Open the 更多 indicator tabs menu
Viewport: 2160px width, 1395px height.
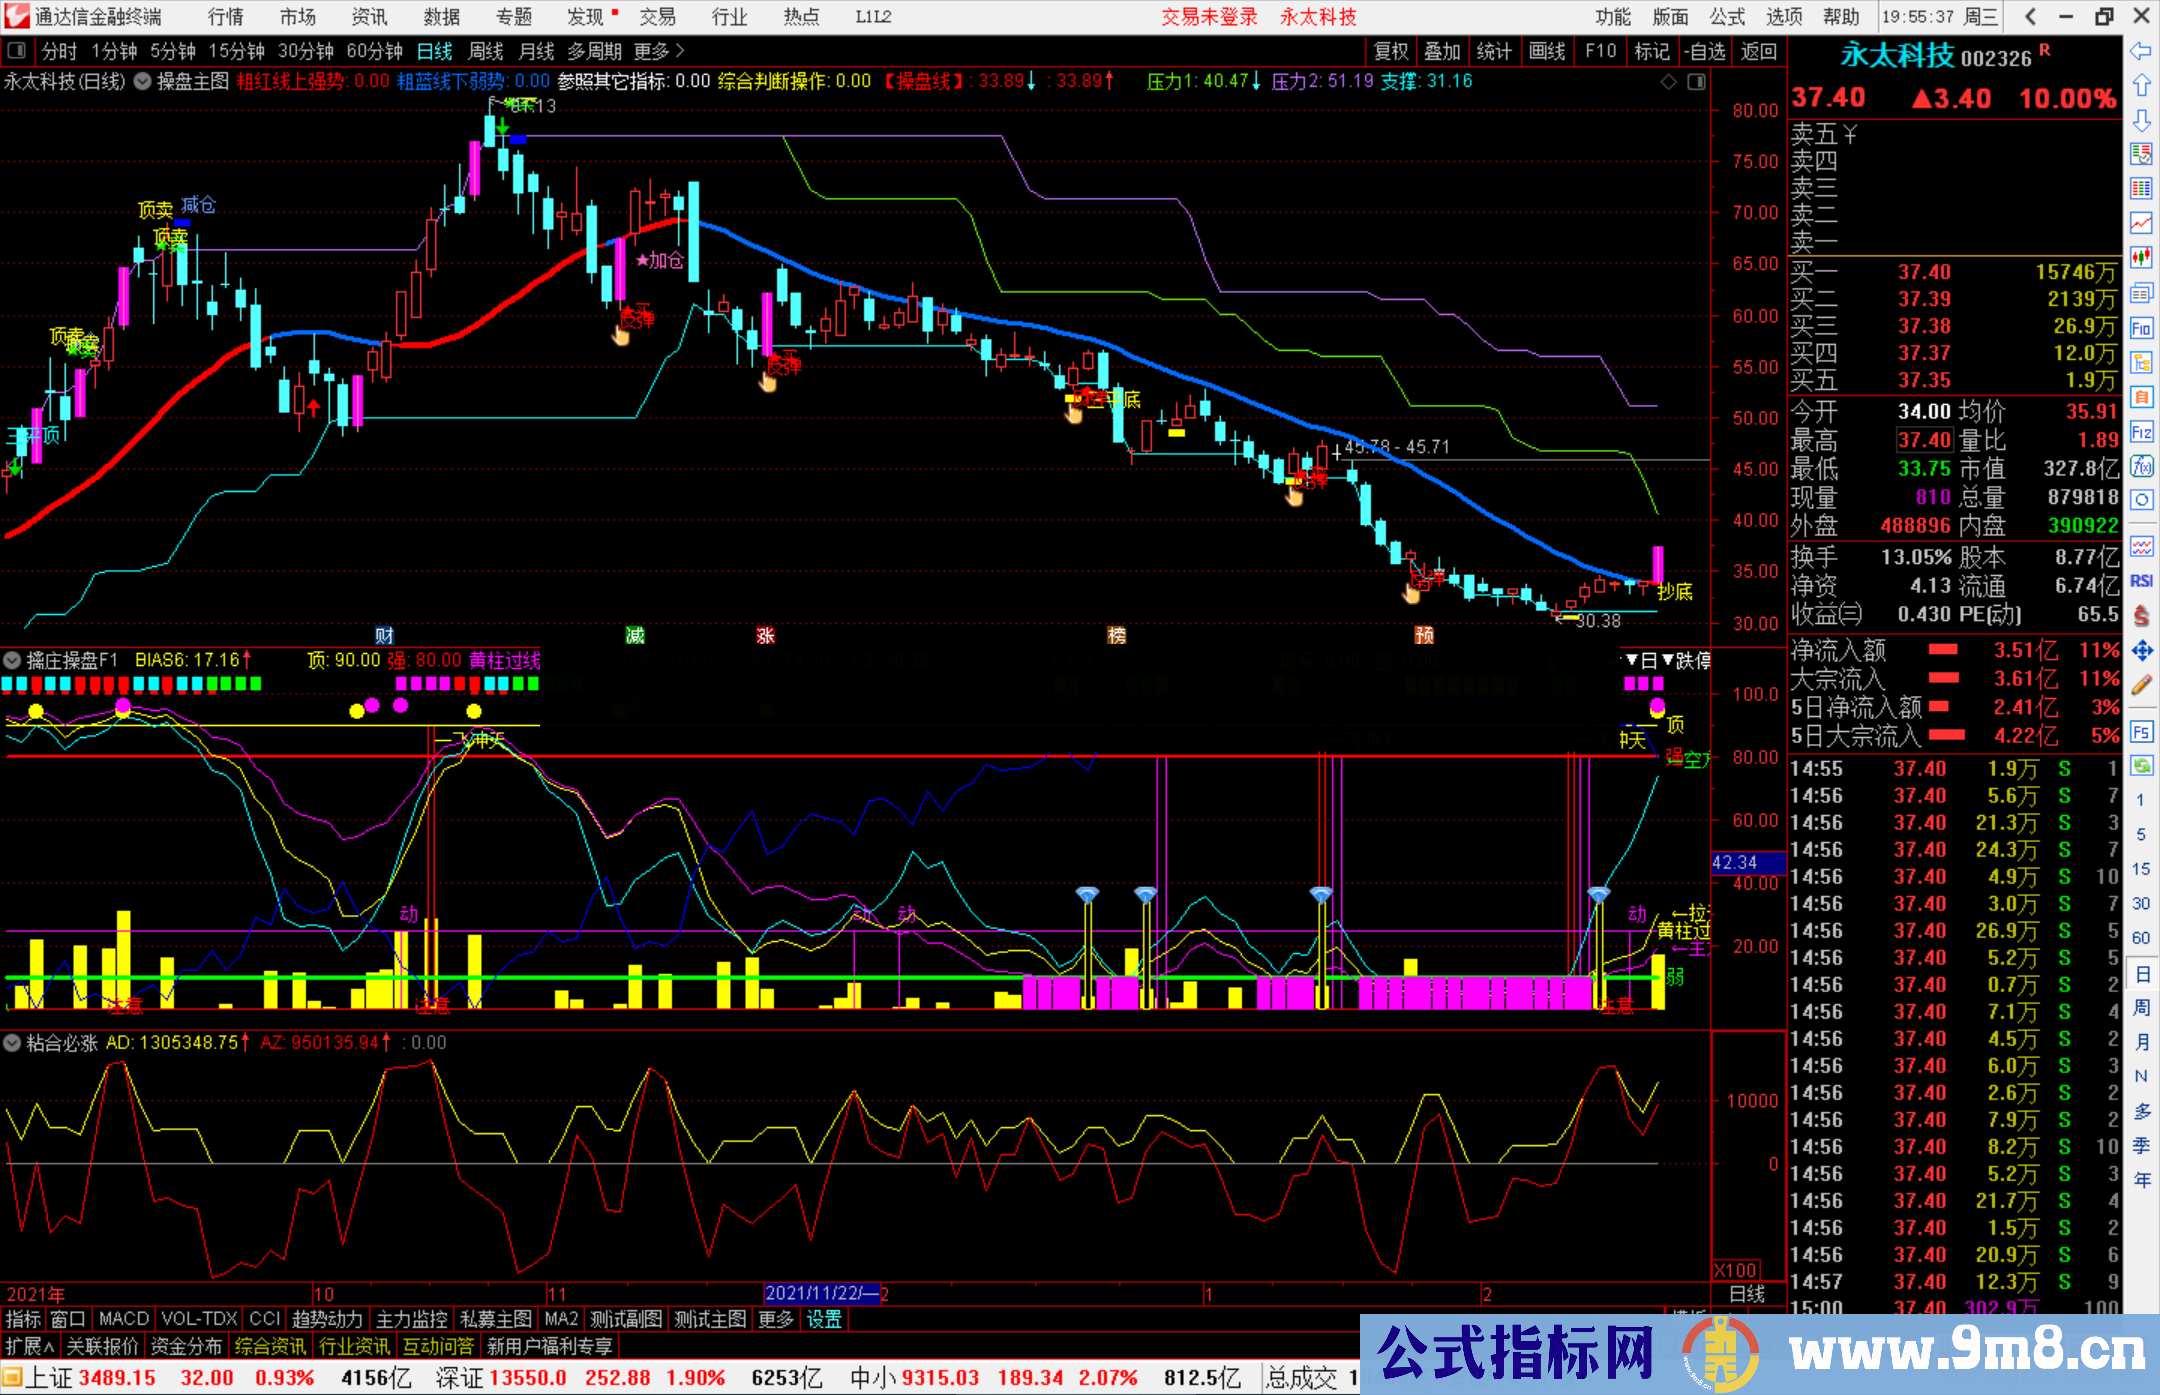point(775,1319)
